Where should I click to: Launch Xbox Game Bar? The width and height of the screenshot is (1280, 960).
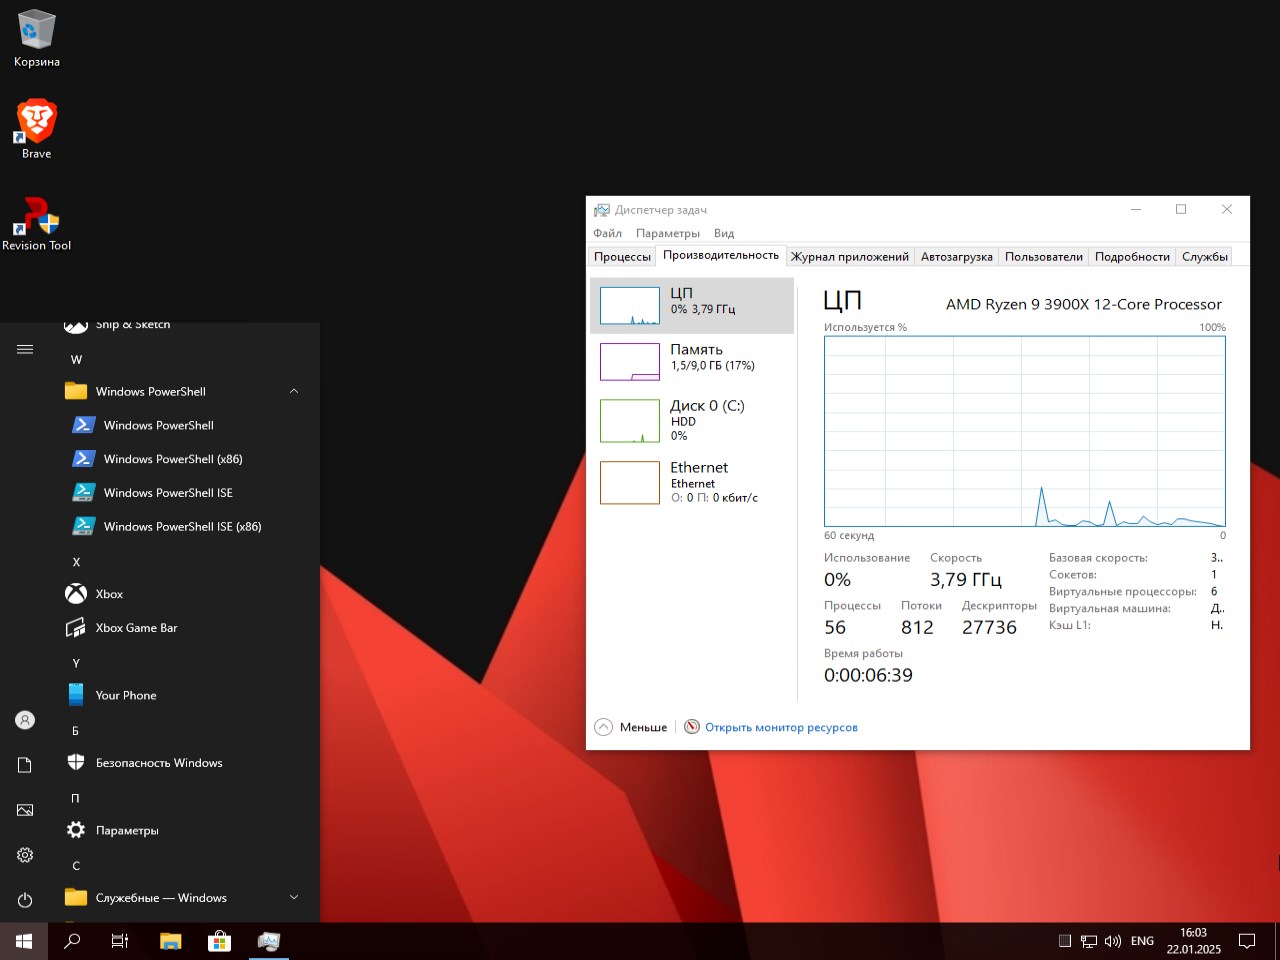[x=185, y=628]
